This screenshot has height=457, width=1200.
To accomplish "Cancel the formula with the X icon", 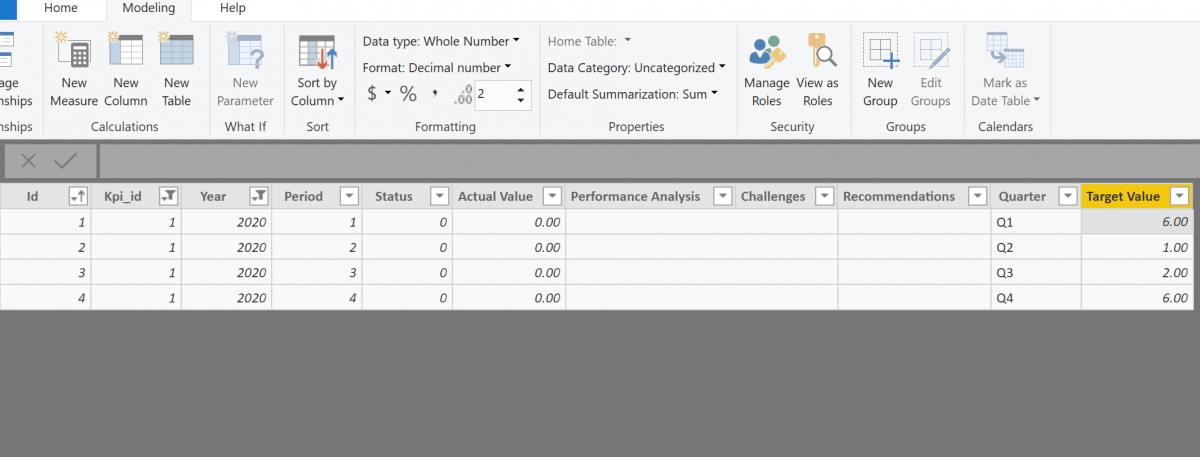I will click(29, 161).
